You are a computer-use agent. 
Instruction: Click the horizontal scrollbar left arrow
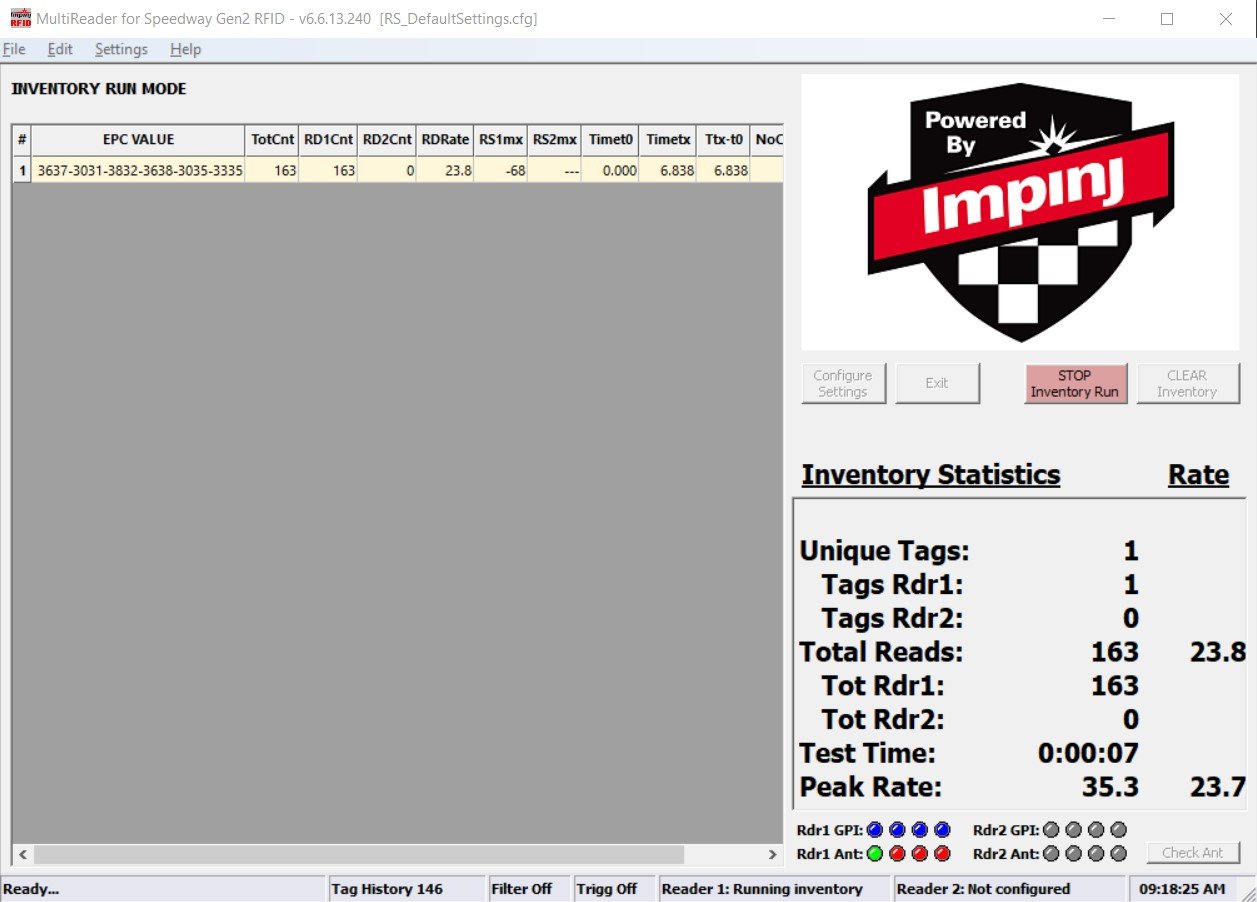(x=22, y=855)
